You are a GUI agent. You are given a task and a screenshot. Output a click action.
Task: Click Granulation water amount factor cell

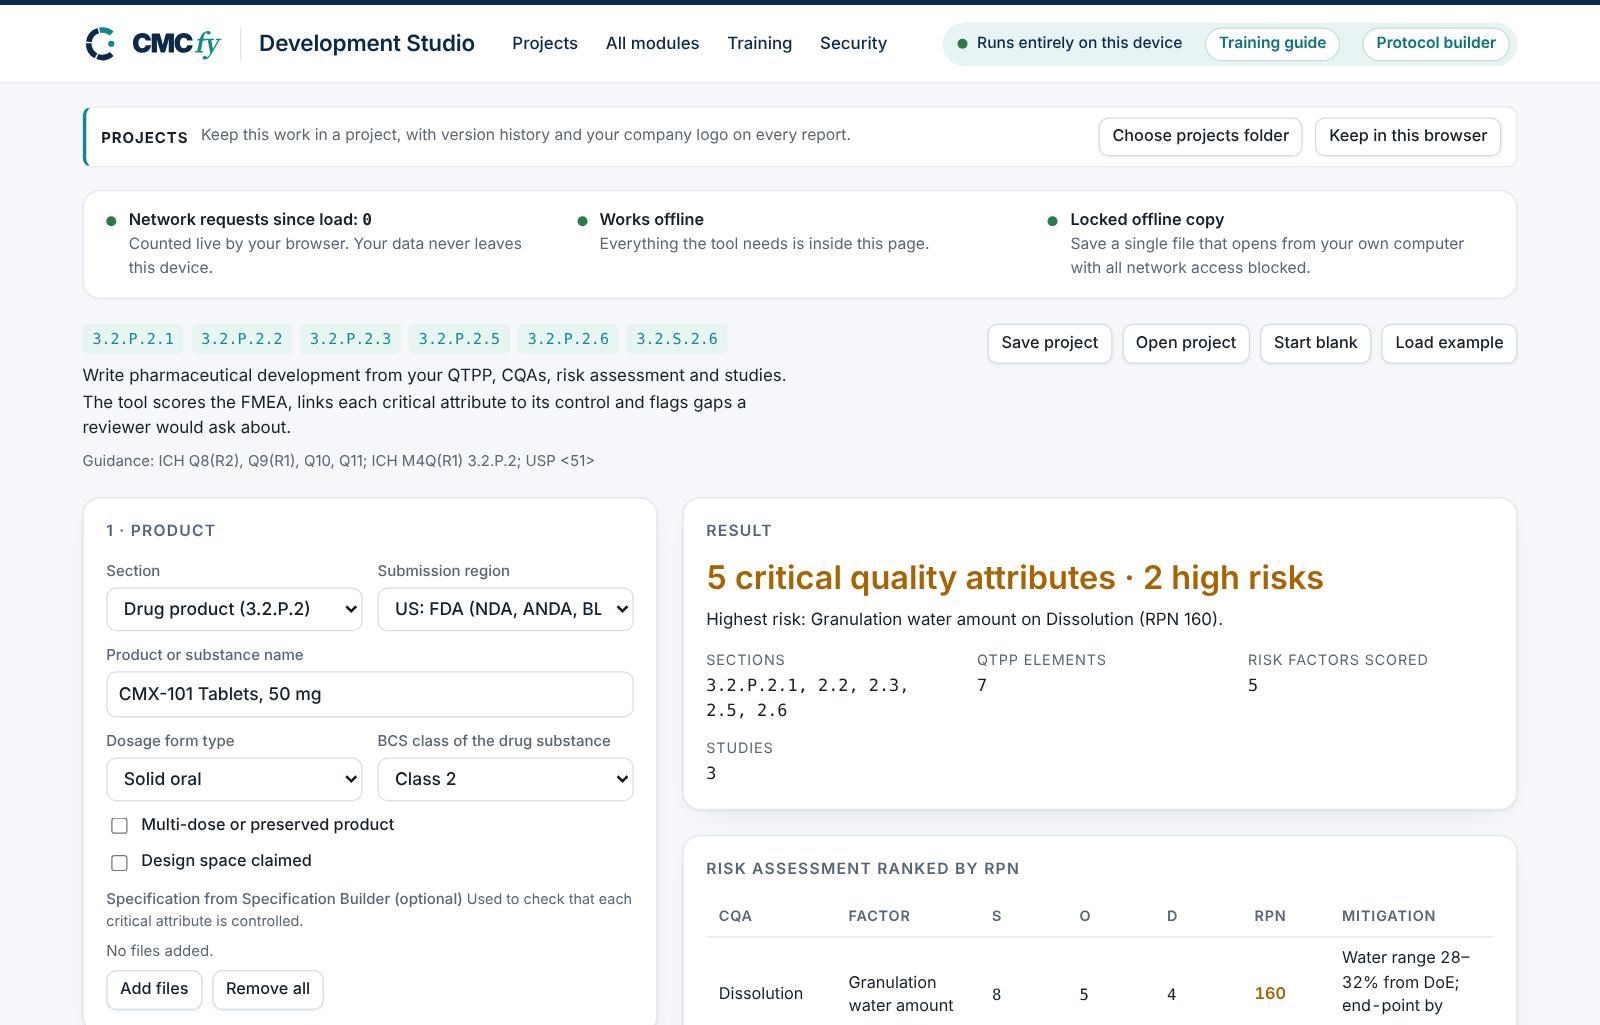click(901, 994)
